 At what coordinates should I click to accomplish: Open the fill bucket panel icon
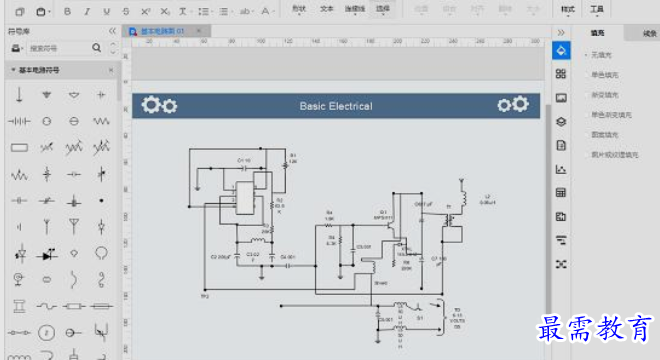(561, 51)
